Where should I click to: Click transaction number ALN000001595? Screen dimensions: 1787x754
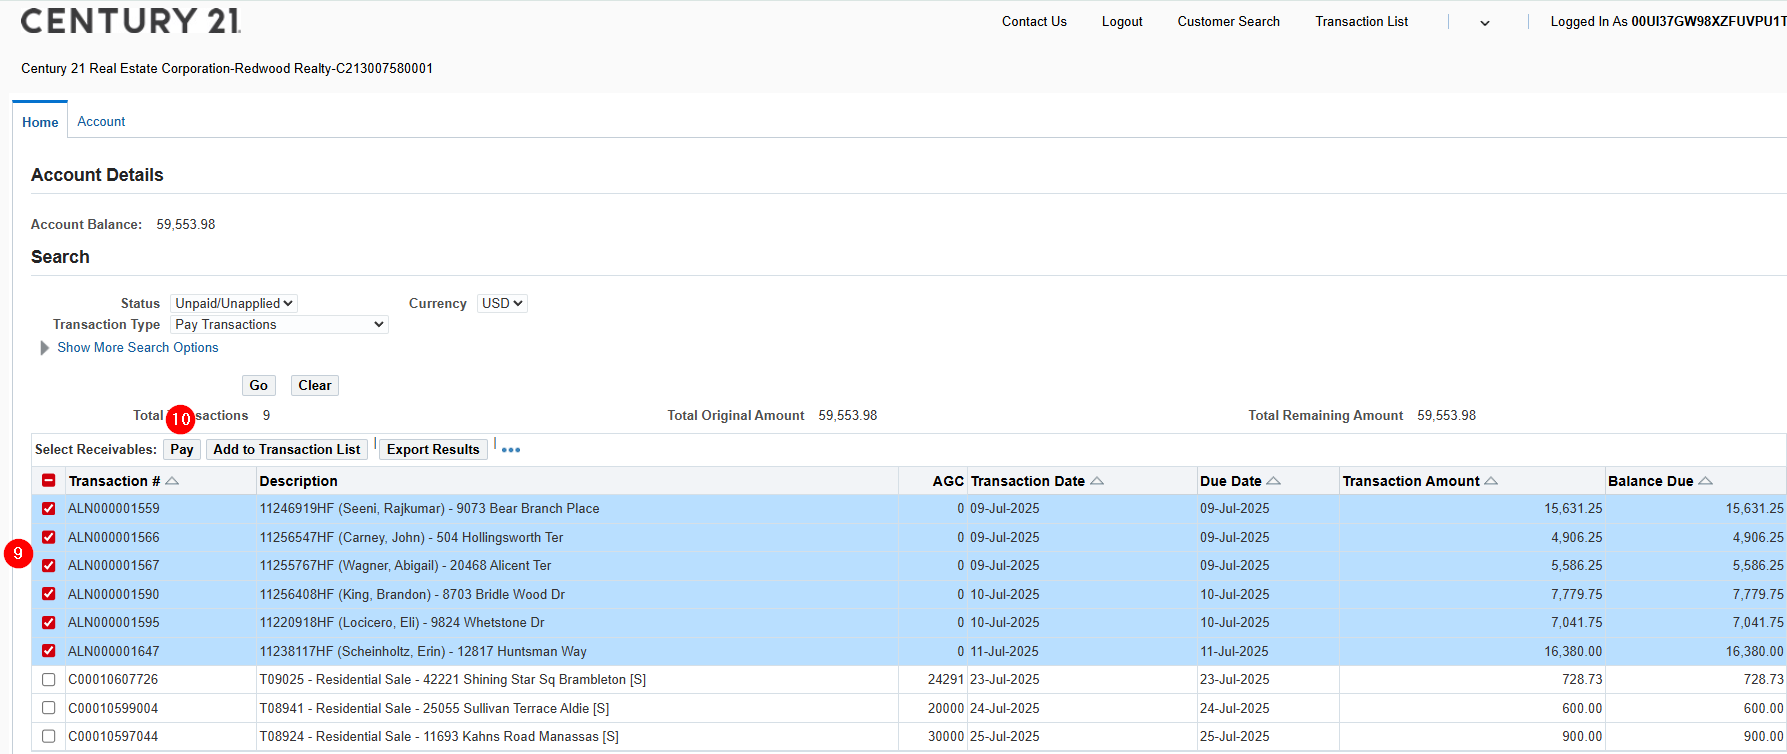click(x=114, y=622)
